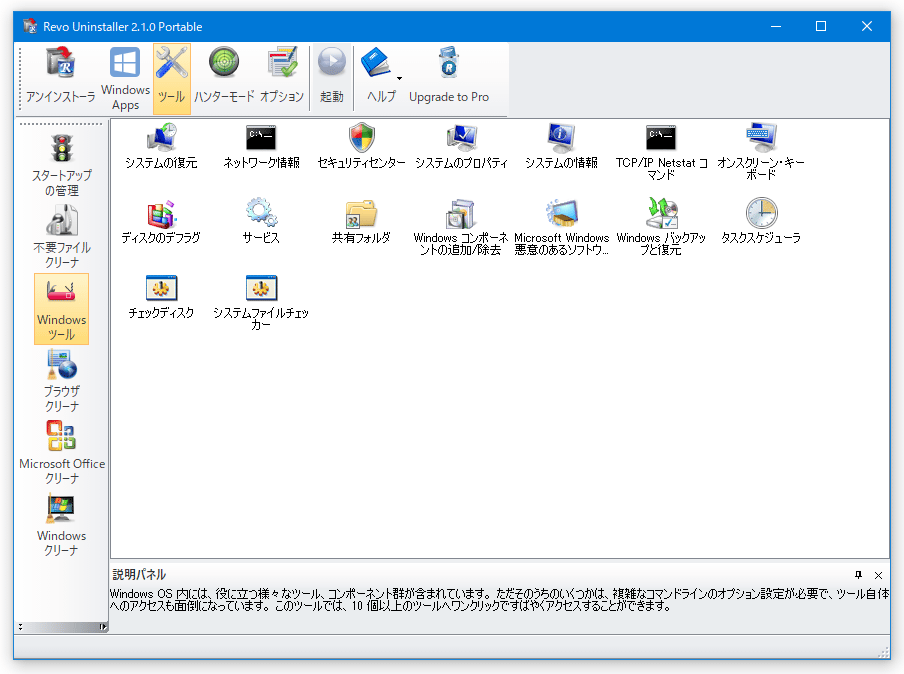Viewport: 904px width, 674px height.
Task: Open Windows コンポーネントの追加/除去
Action: click(461, 227)
